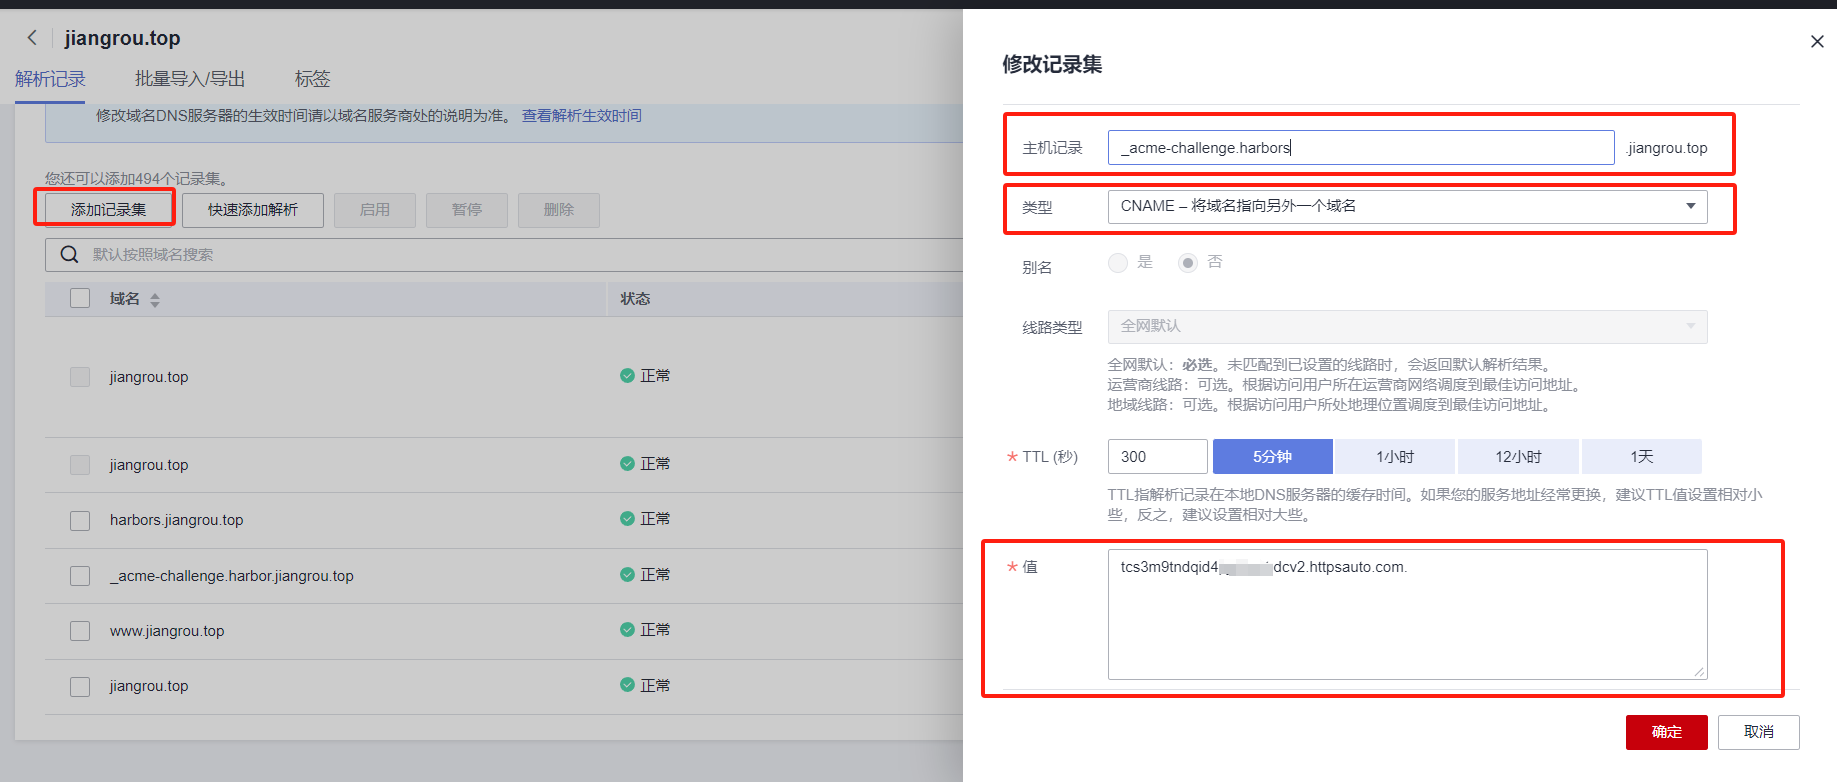Open the 类型 CNAME dropdown
This screenshot has height=782, width=1837.
[1407, 206]
